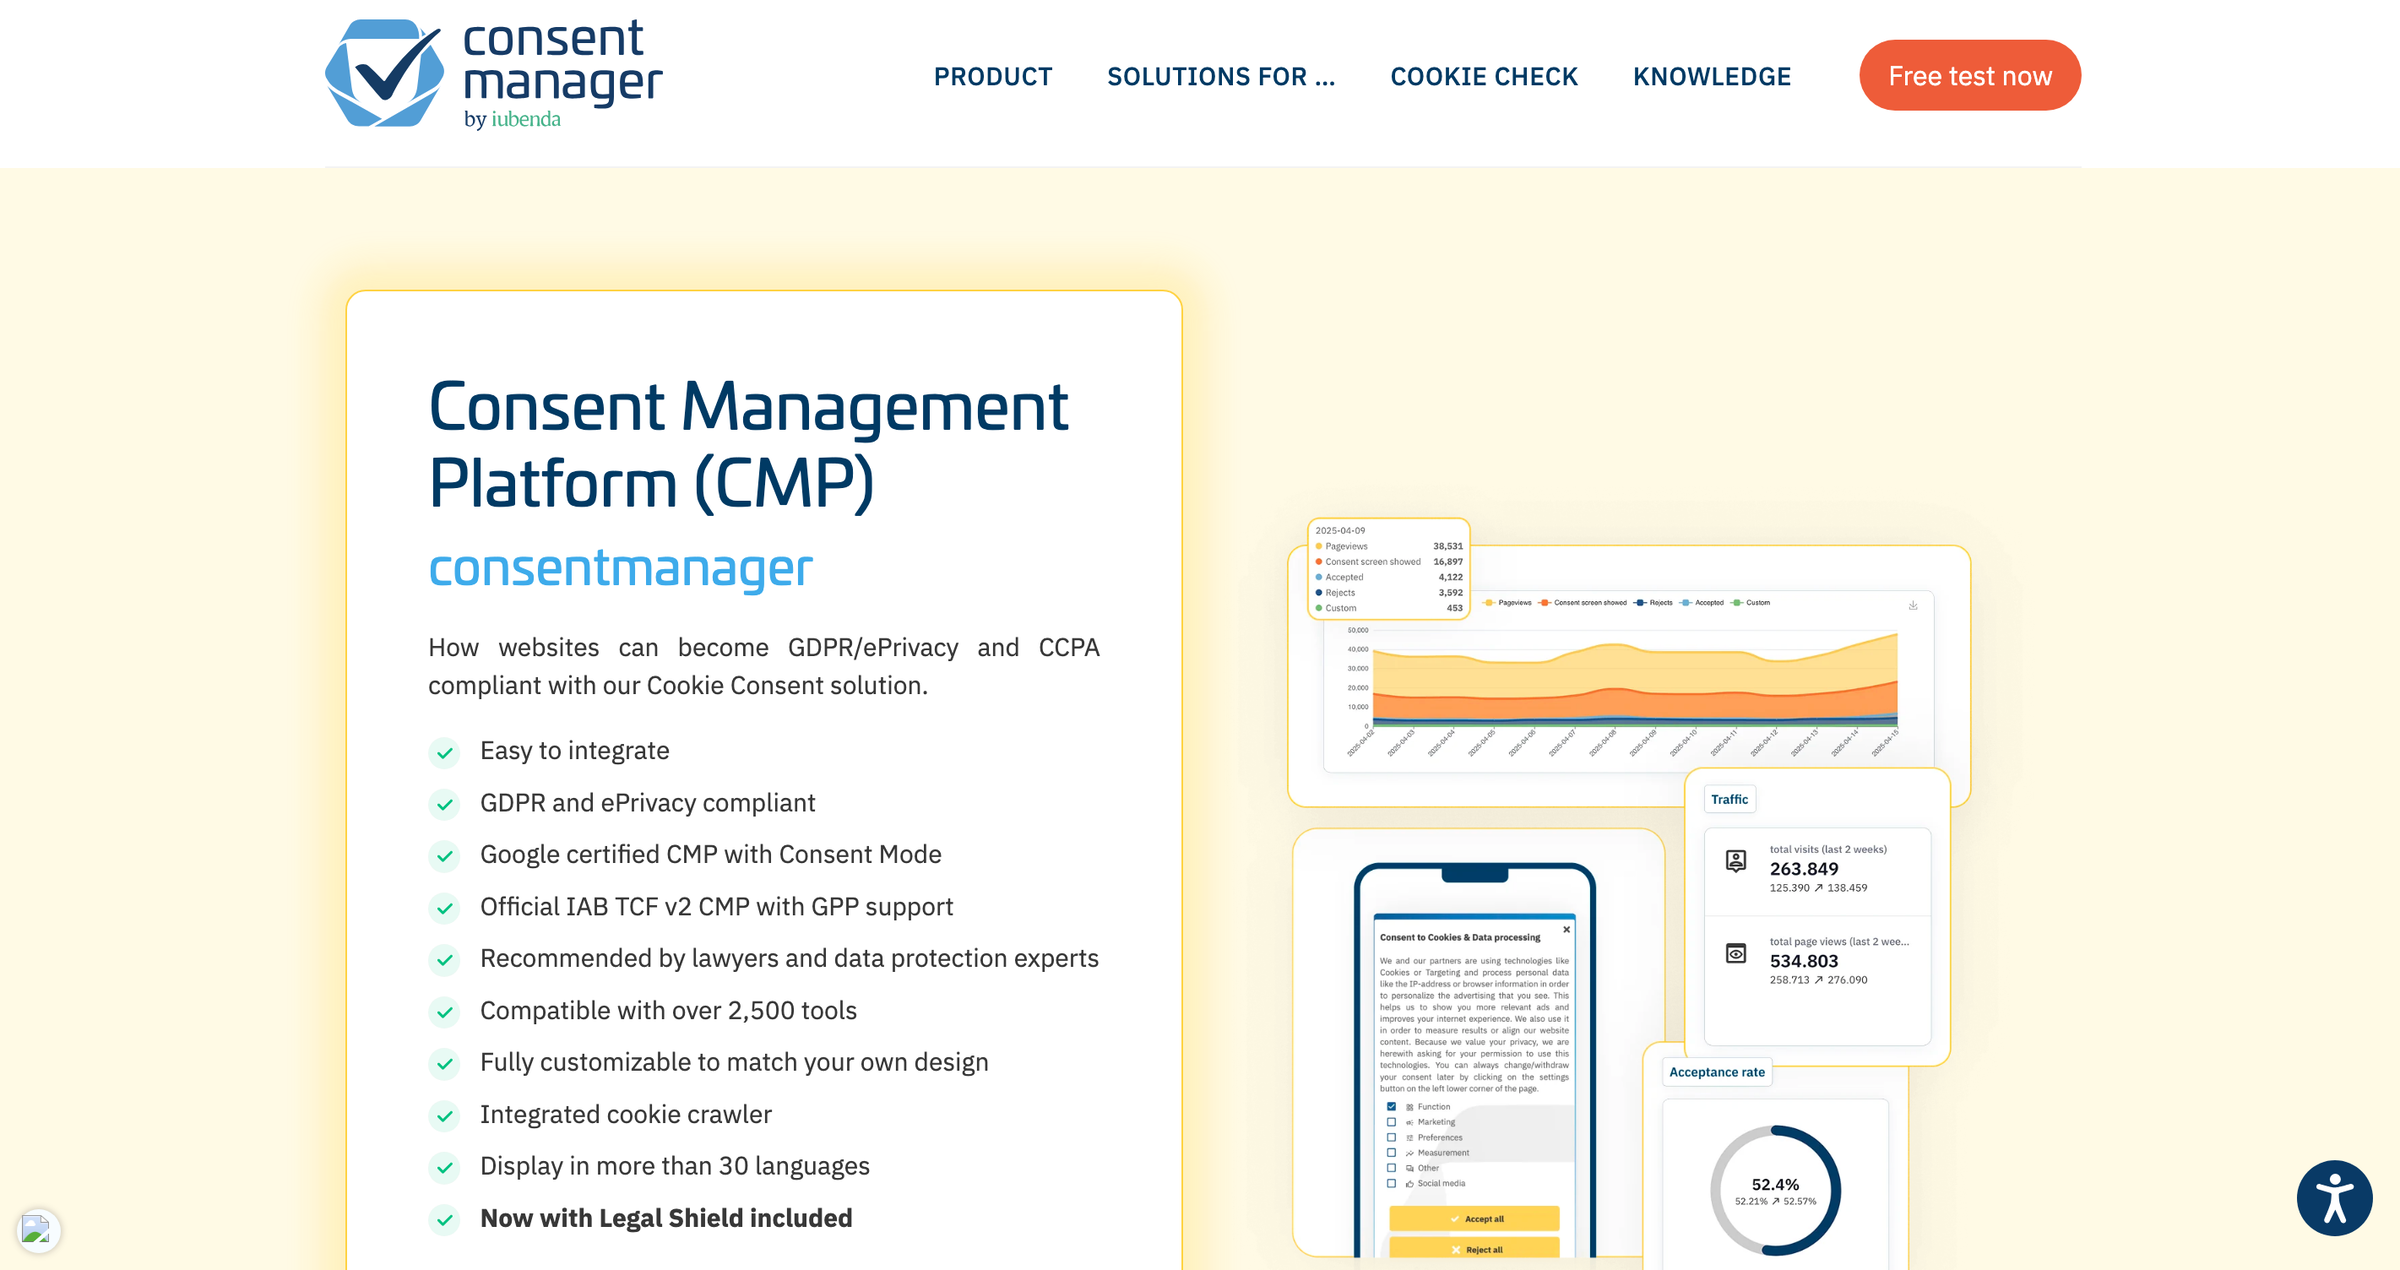Click the total page views eye icon
The height and width of the screenshot is (1270, 2400).
[x=1736, y=953]
